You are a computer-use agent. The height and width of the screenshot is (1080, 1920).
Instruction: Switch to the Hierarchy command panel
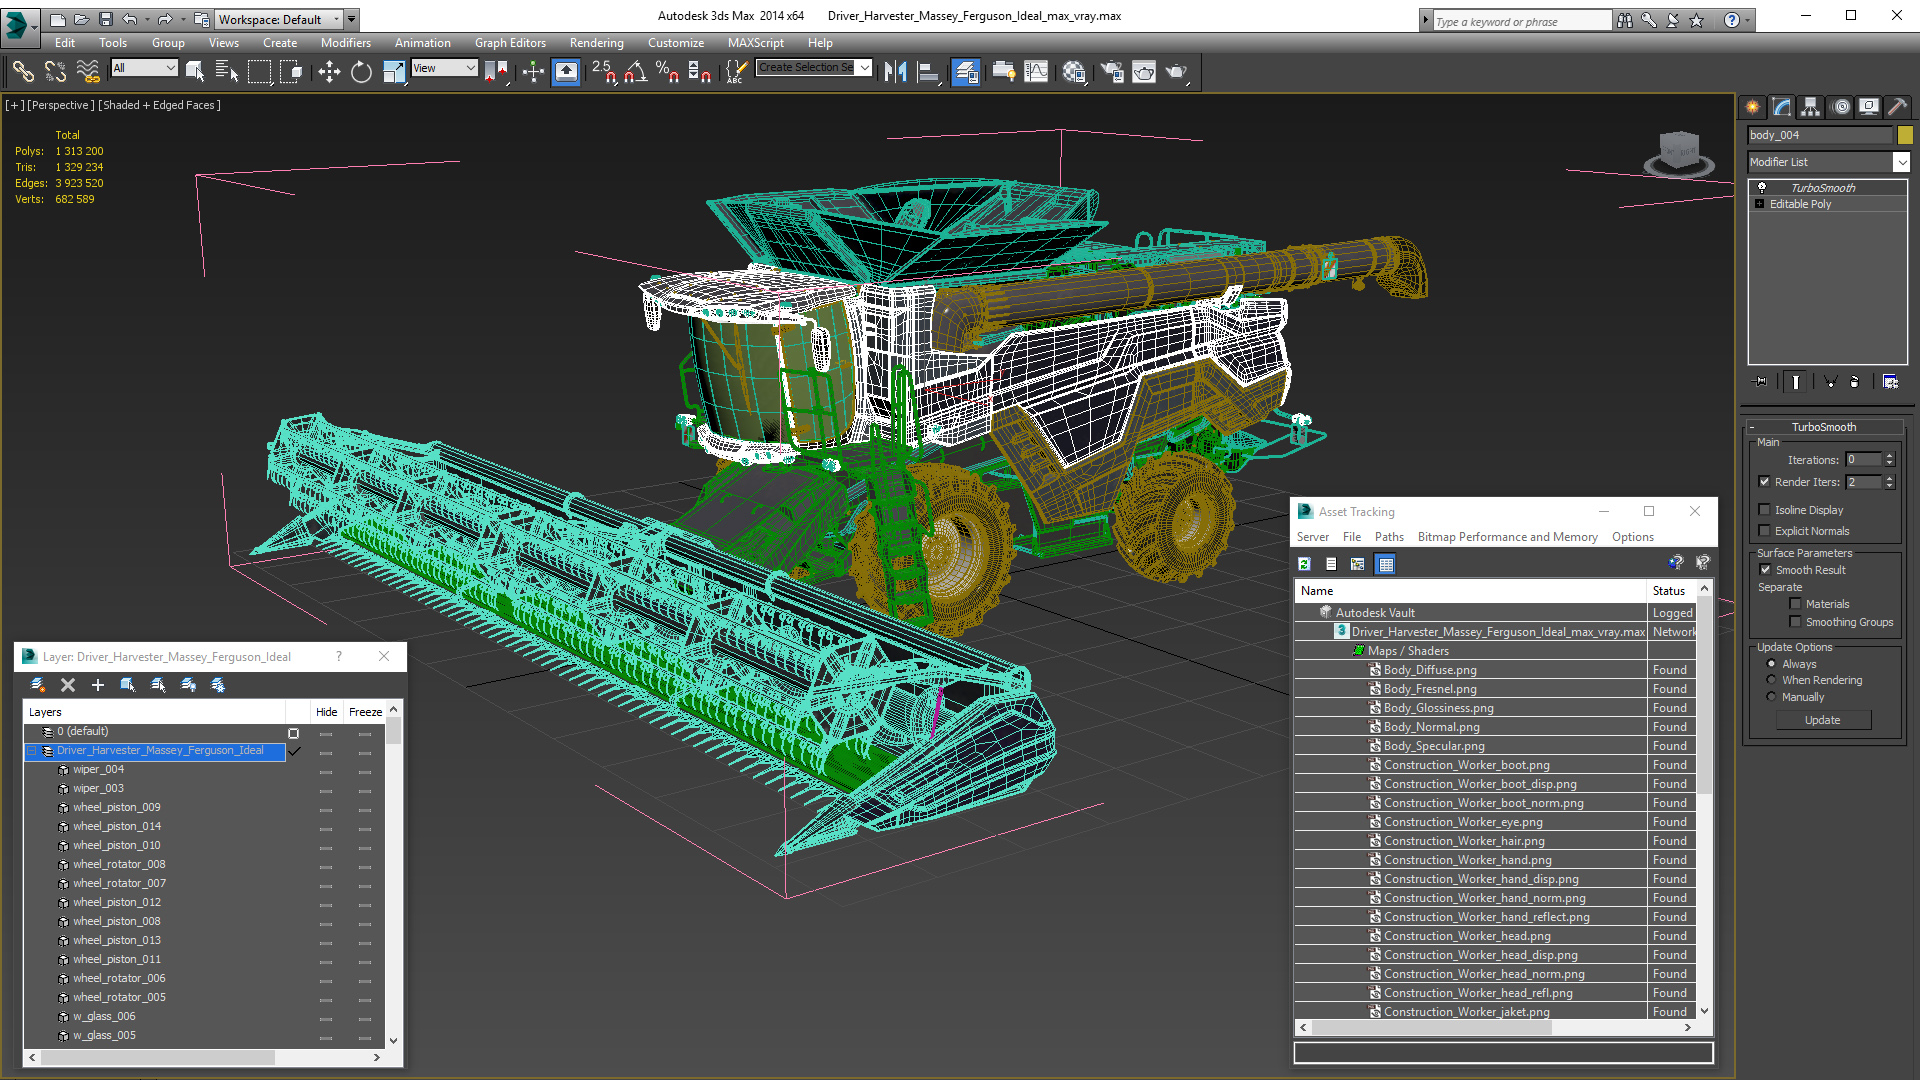(x=1810, y=107)
